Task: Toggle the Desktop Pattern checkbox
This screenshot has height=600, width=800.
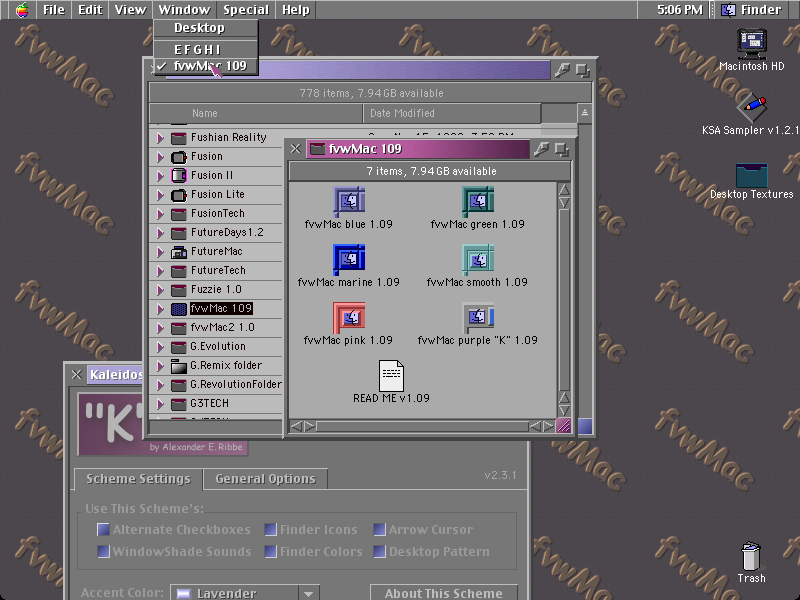Action: pyautogui.click(x=379, y=552)
